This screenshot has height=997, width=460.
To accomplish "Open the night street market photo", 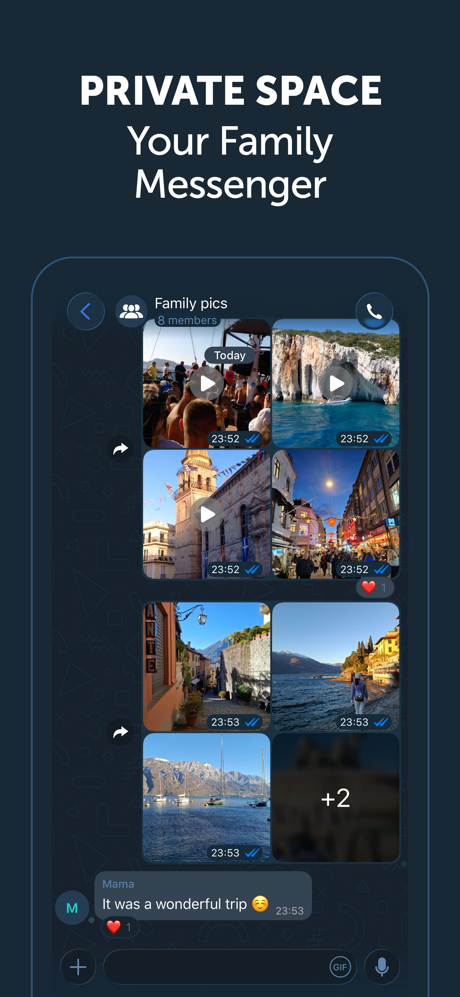I will pos(336,514).
